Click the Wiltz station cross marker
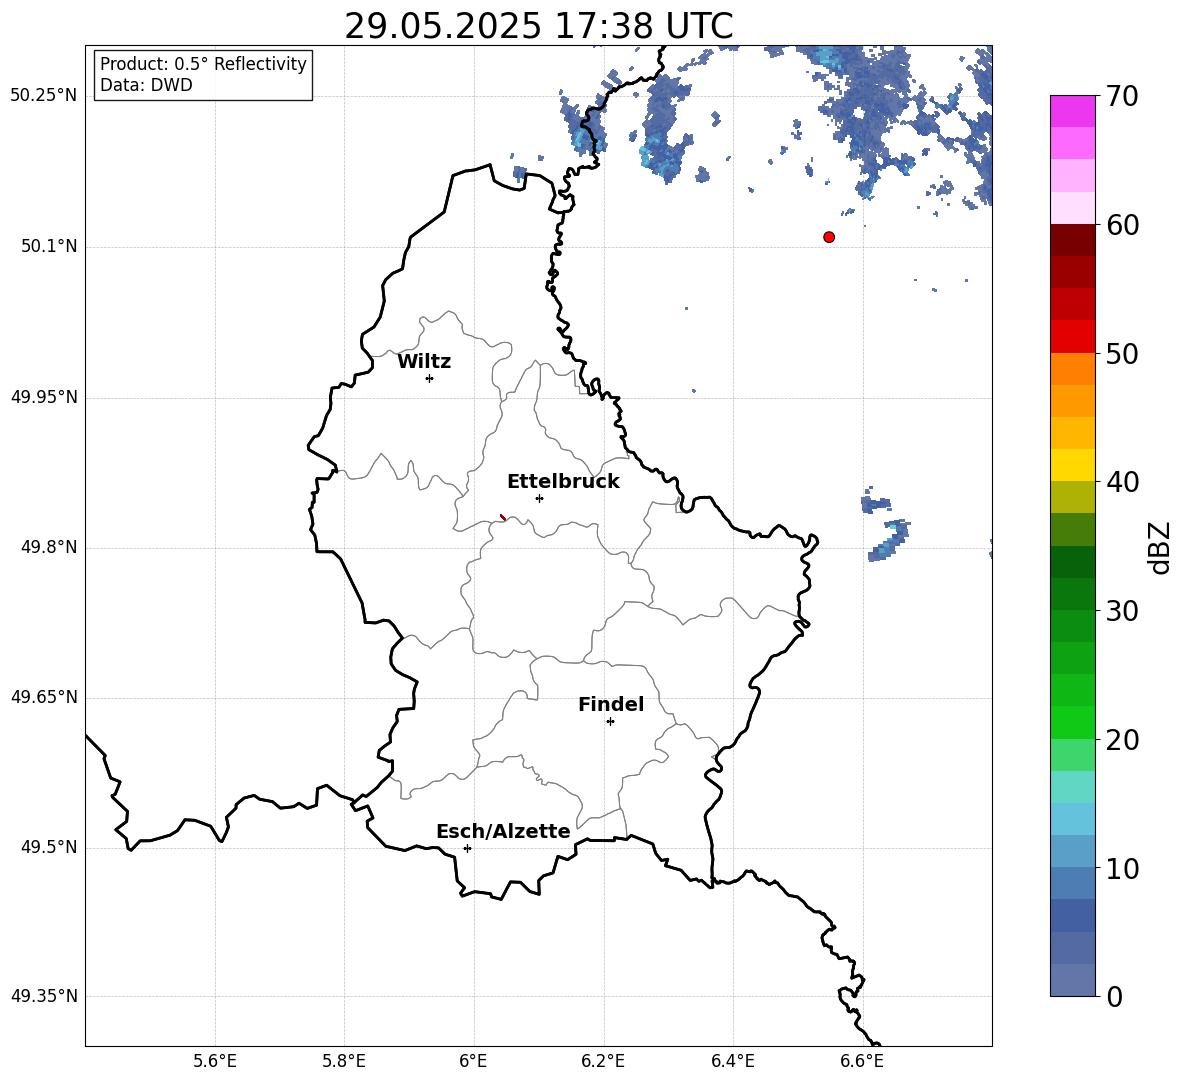The image size is (1184, 1081). click(x=430, y=378)
